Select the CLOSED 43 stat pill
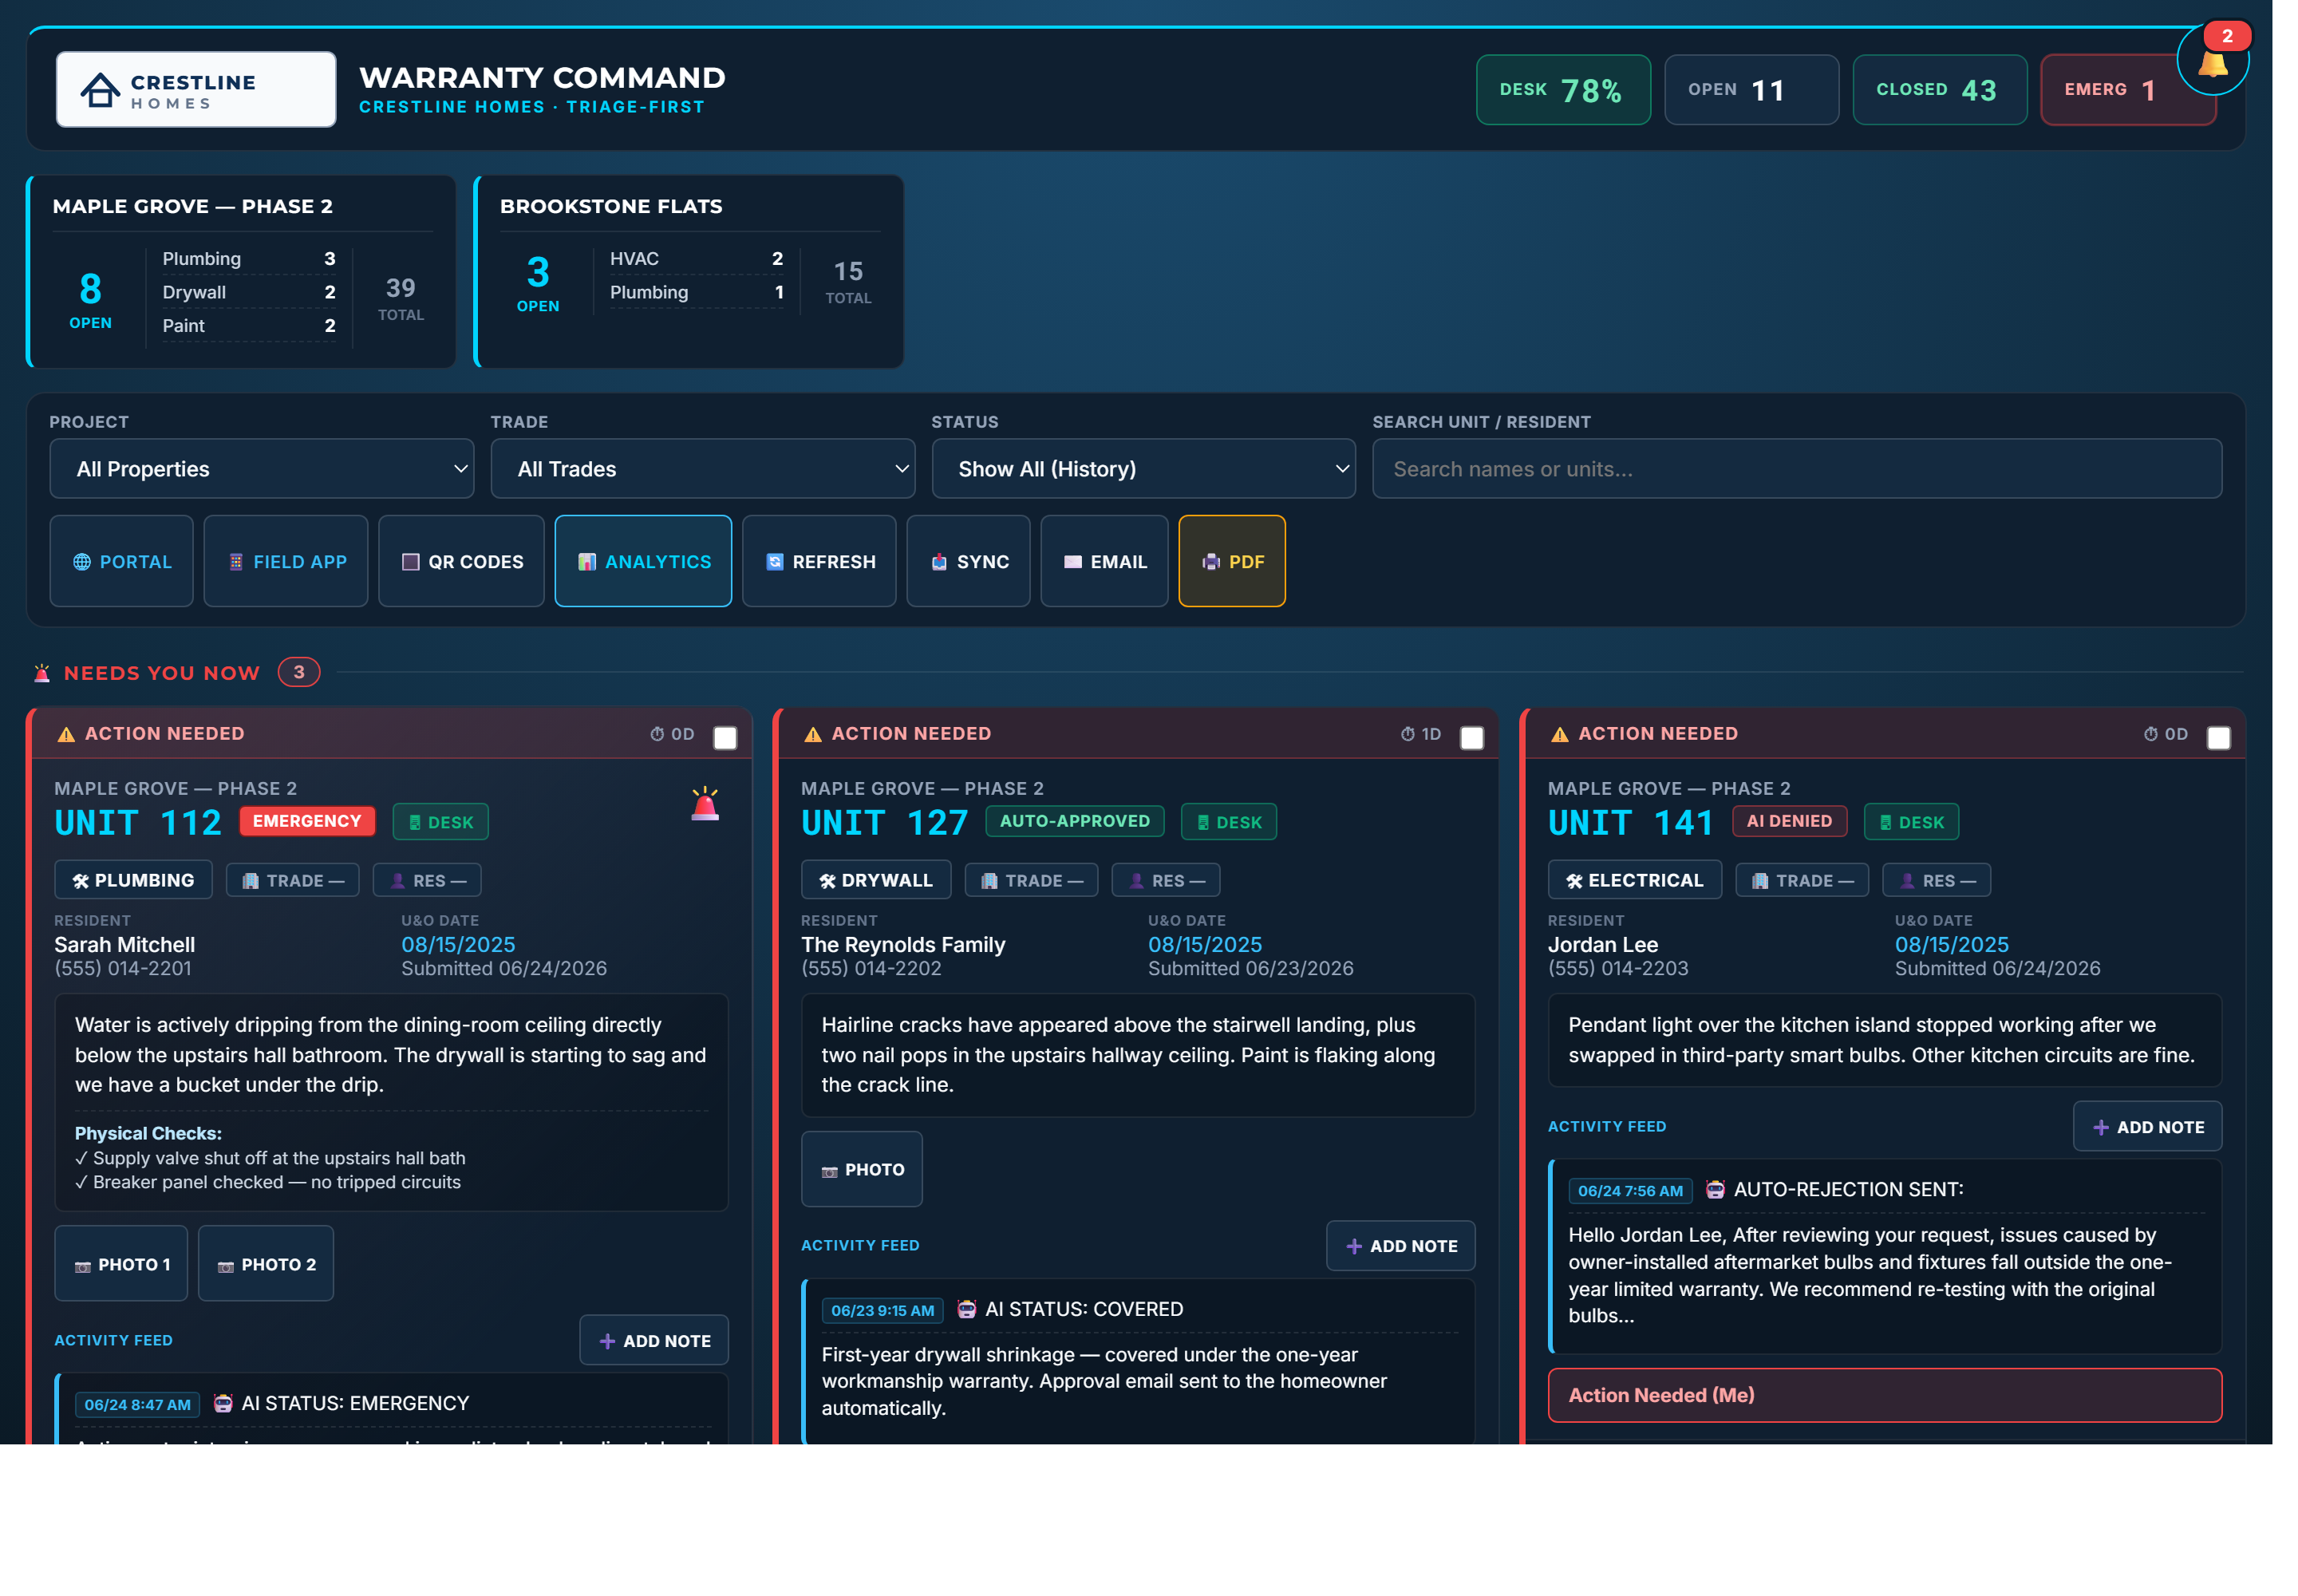This screenshot has width=2298, height=1596. pyautogui.click(x=1939, y=90)
